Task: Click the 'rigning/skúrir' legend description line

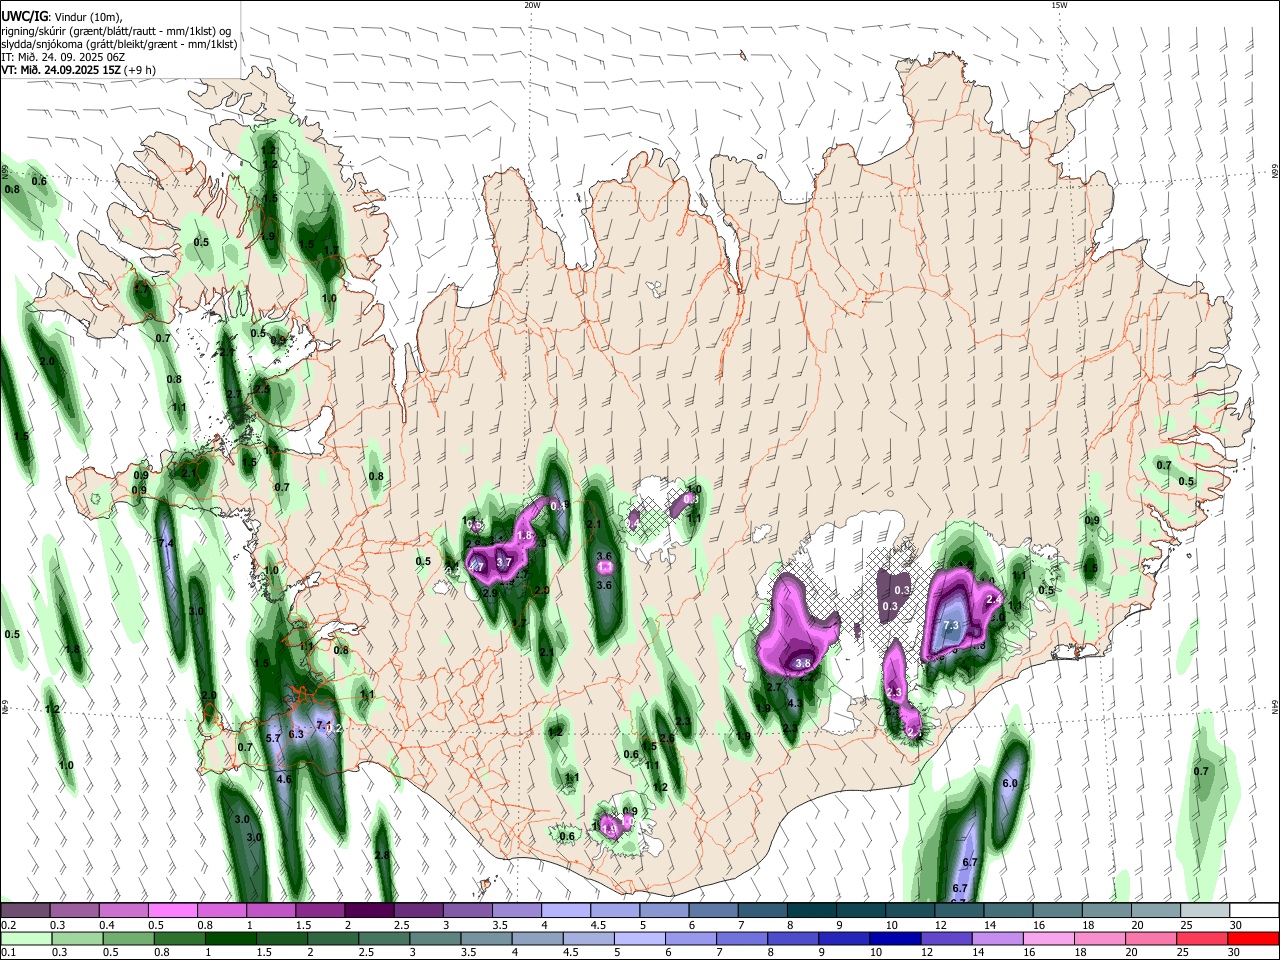Action: 116,29
